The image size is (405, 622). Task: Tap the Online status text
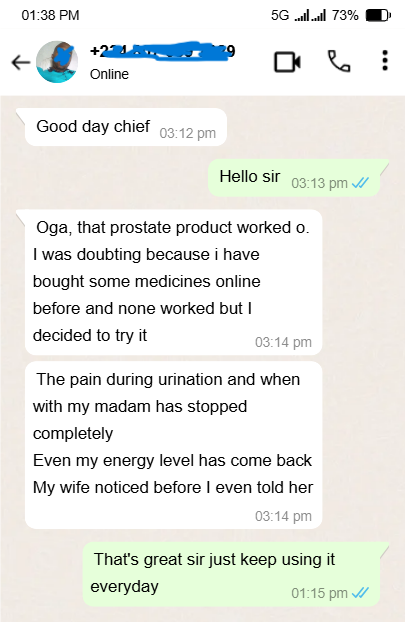109,74
